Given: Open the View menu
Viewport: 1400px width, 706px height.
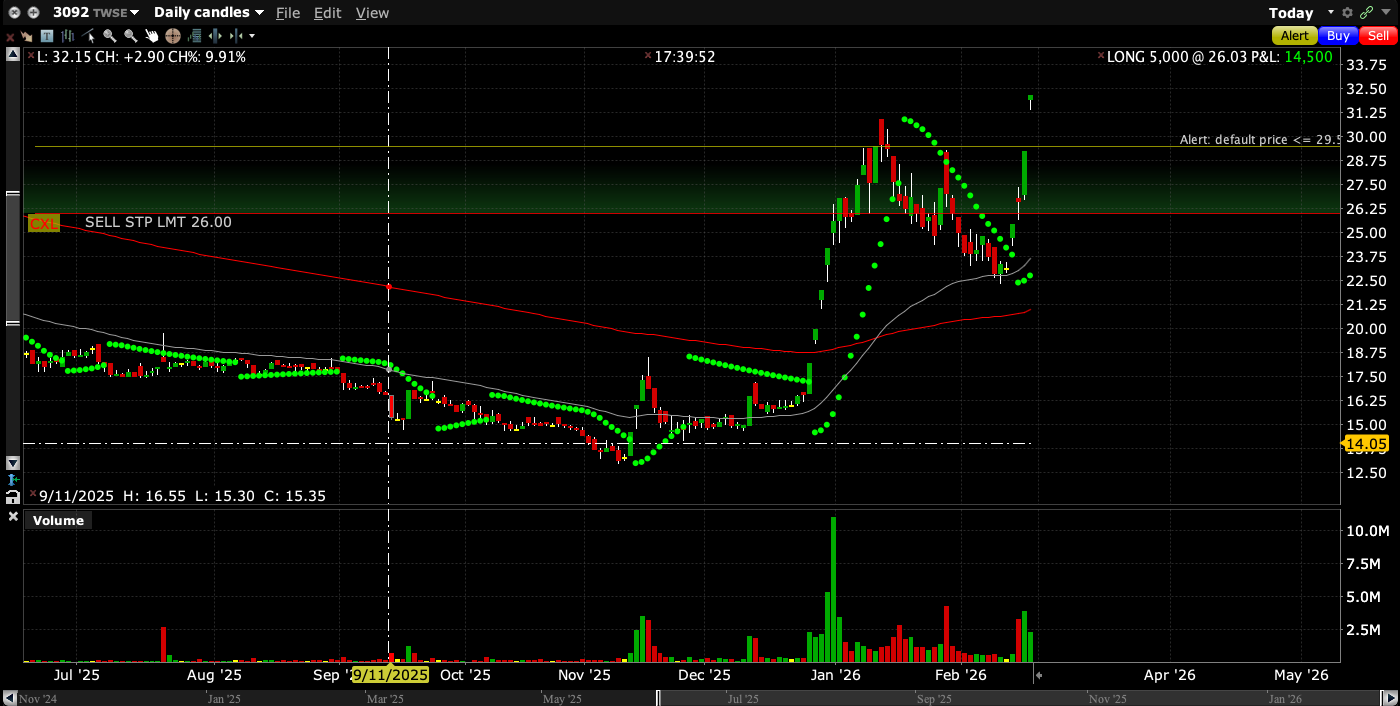Looking at the screenshot, I should [x=372, y=13].
